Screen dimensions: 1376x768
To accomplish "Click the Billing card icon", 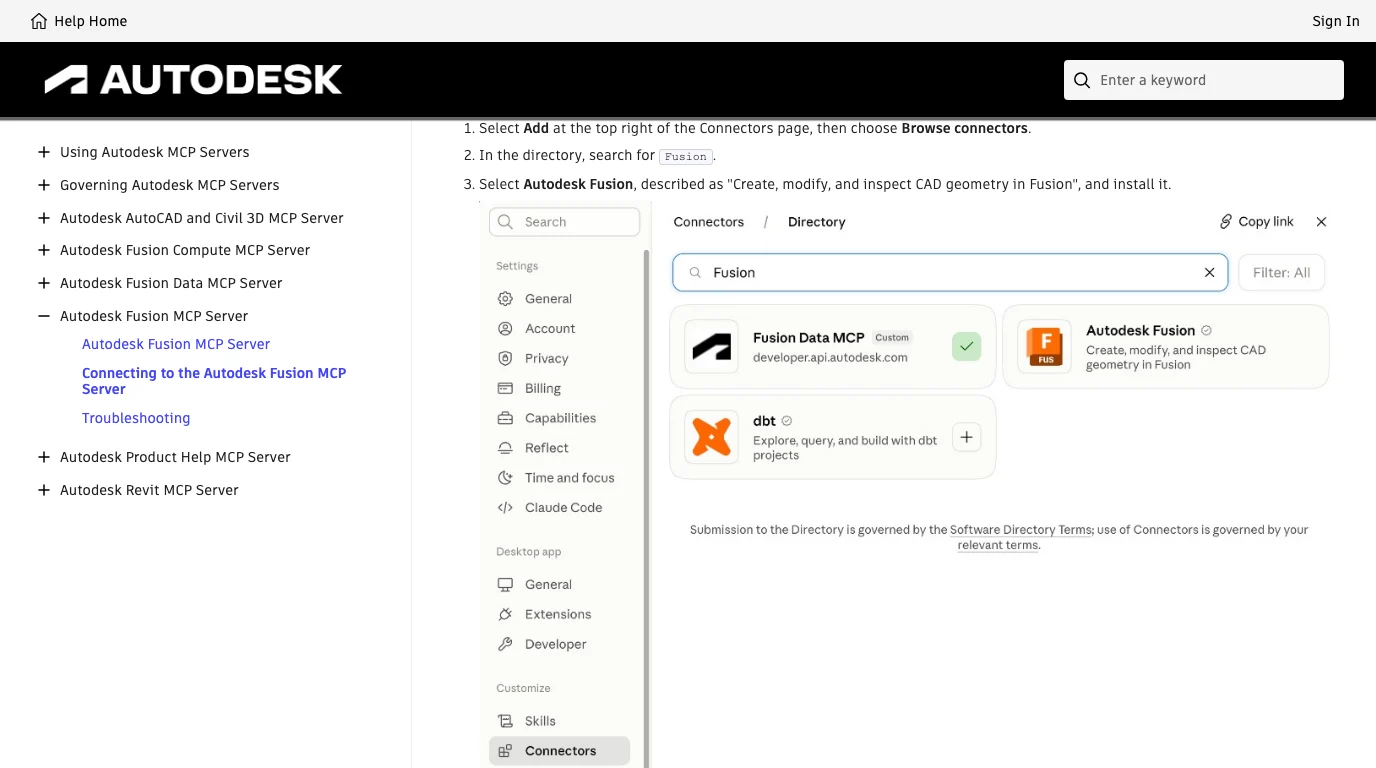I will (x=505, y=389).
